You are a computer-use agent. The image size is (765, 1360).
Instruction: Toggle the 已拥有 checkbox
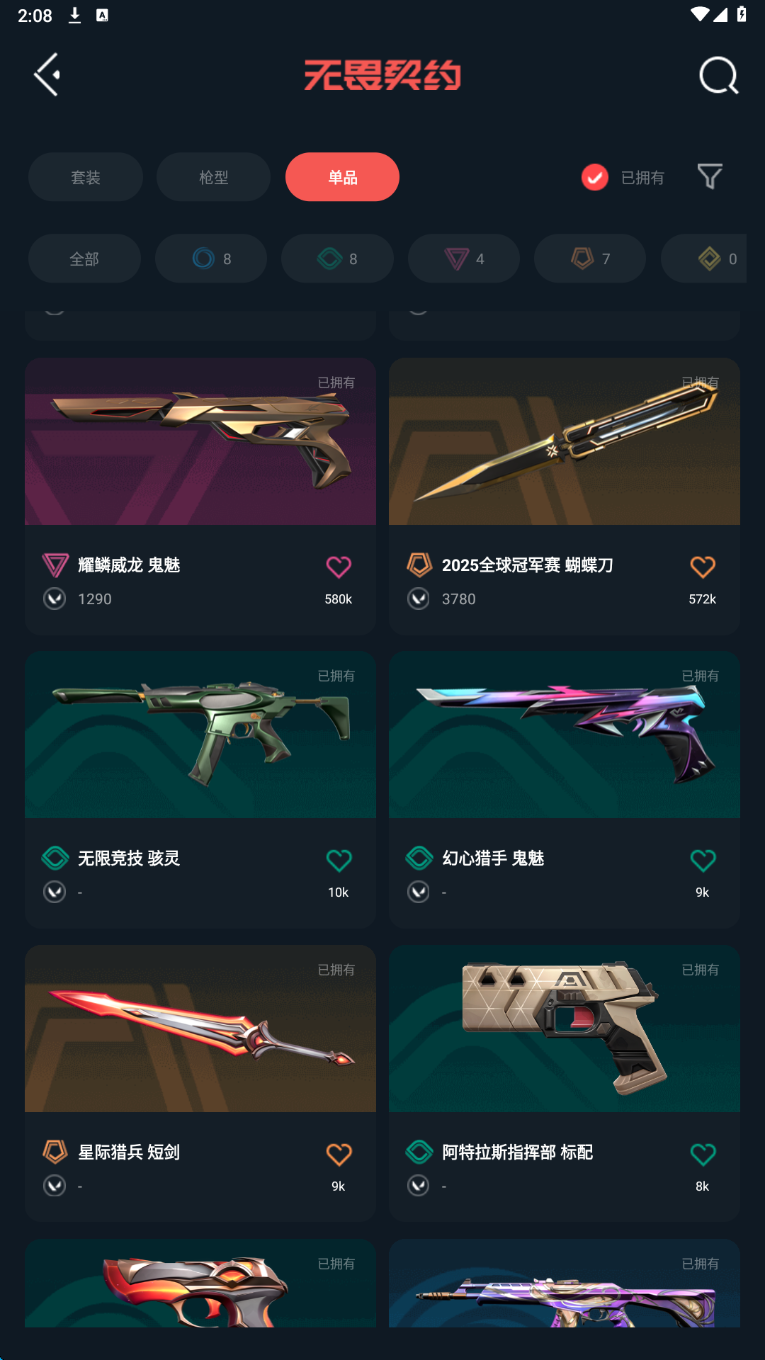click(595, 177)
